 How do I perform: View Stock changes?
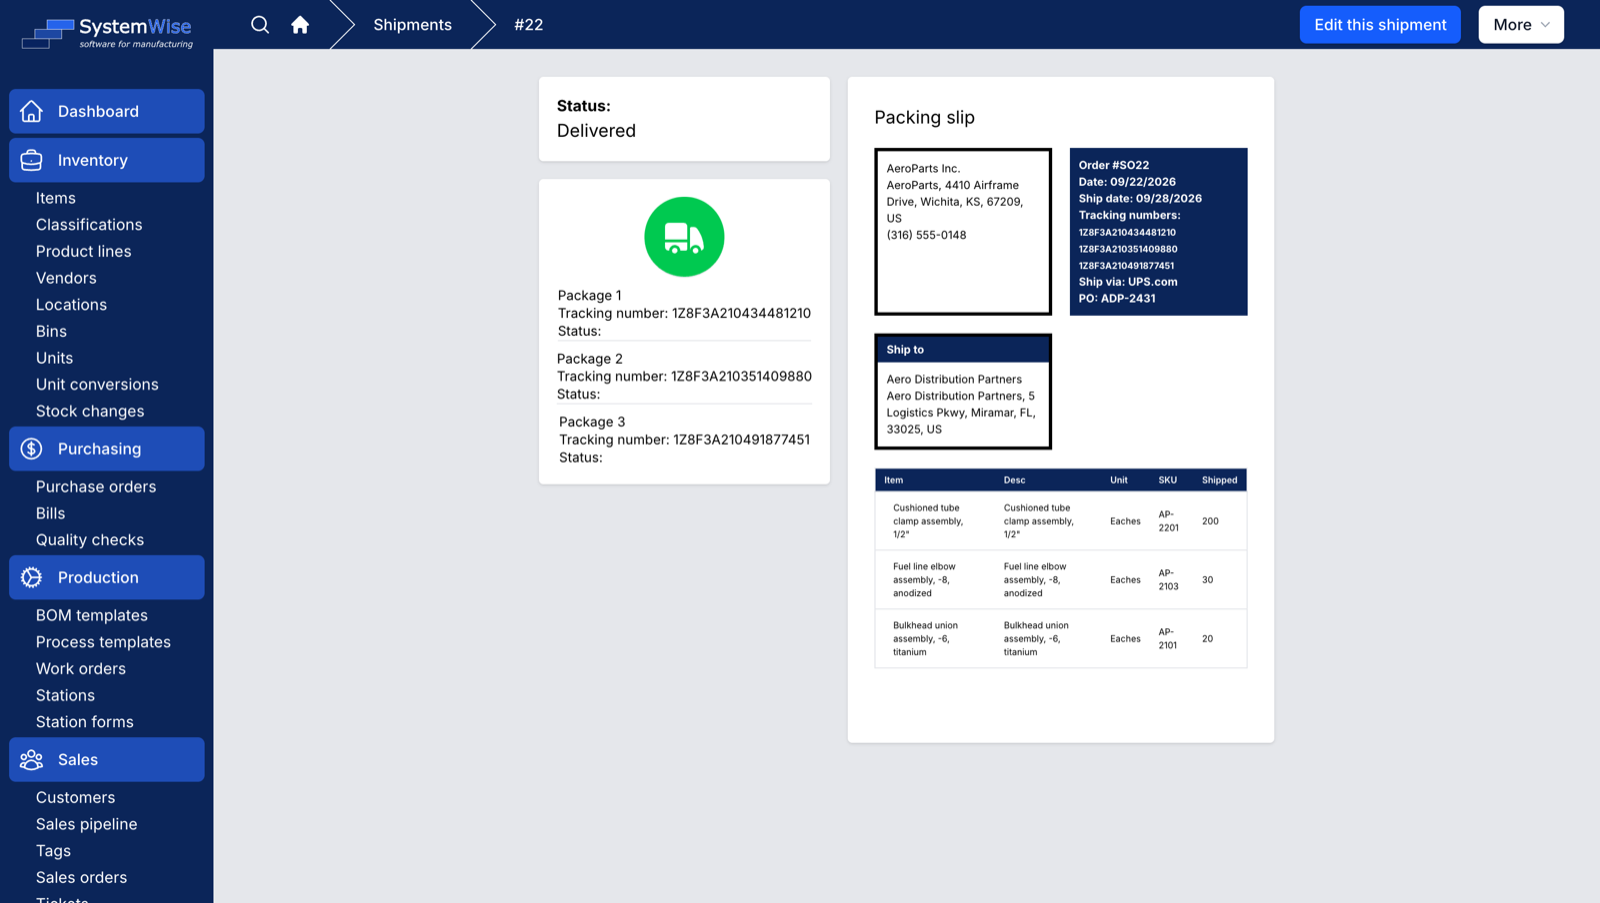(x=90, y=411)
